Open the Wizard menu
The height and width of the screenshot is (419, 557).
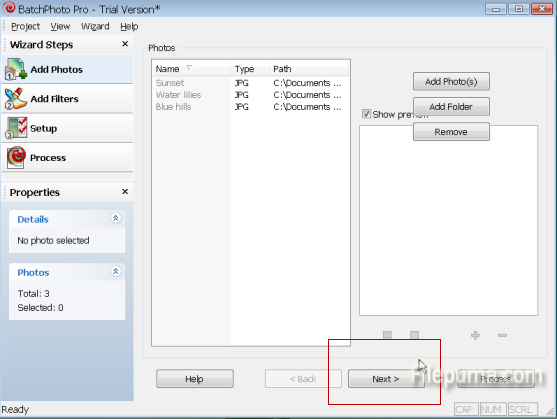[x=95, y=26]
